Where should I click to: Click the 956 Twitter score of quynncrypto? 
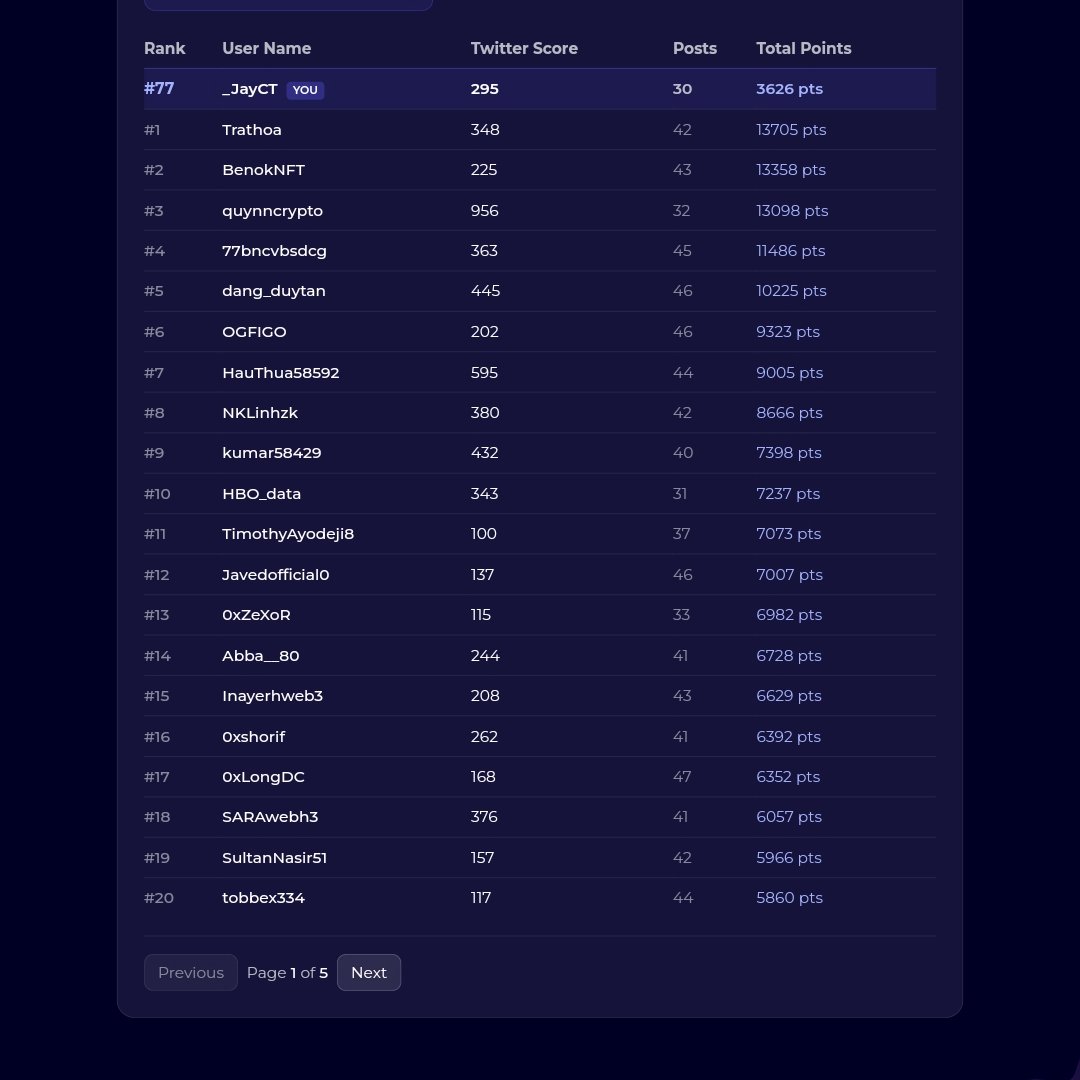coord(484,211)
